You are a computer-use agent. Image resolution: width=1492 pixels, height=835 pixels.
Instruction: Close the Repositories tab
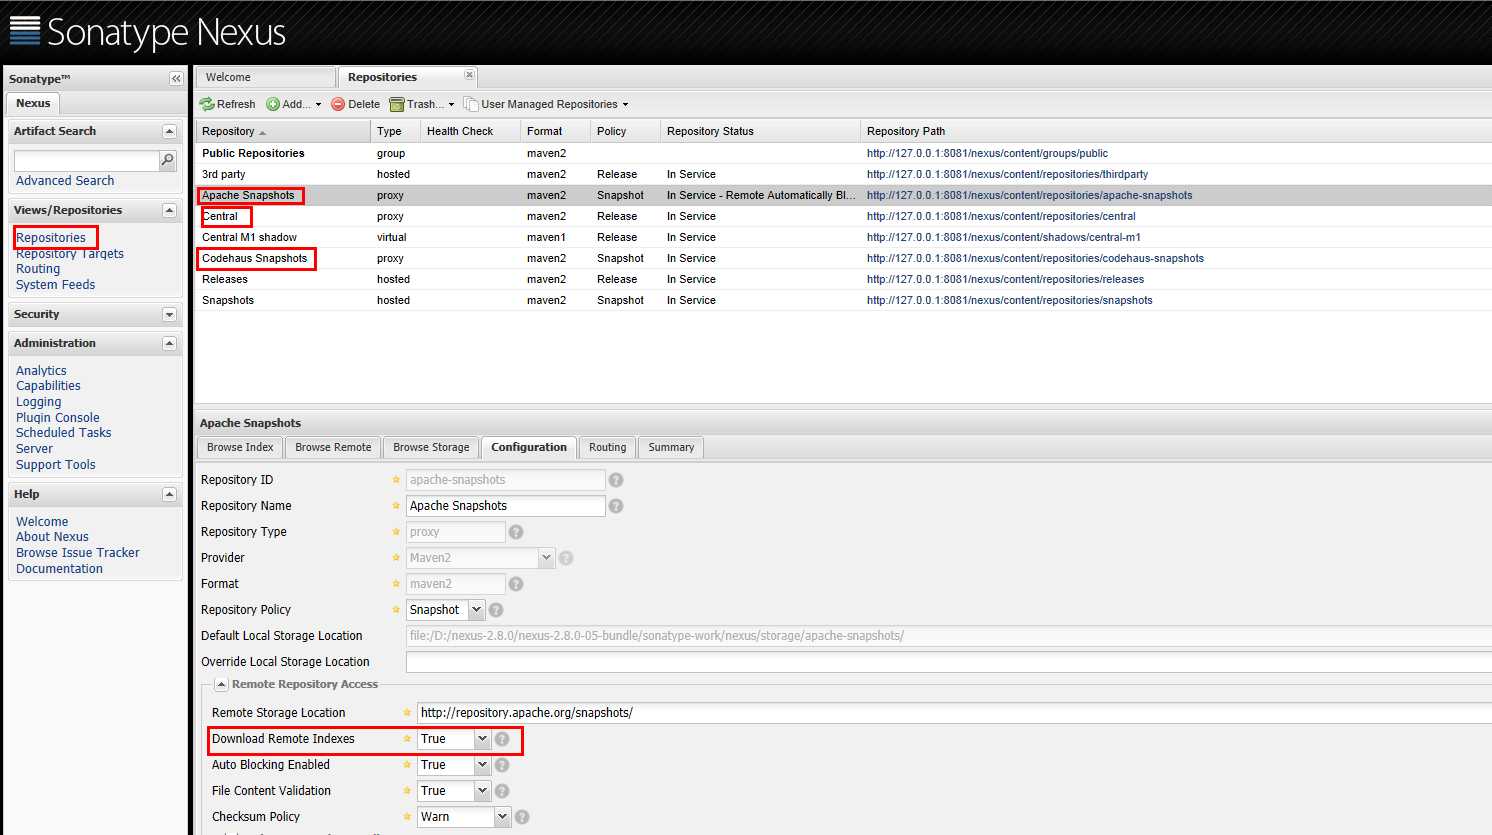coord(469,75)
